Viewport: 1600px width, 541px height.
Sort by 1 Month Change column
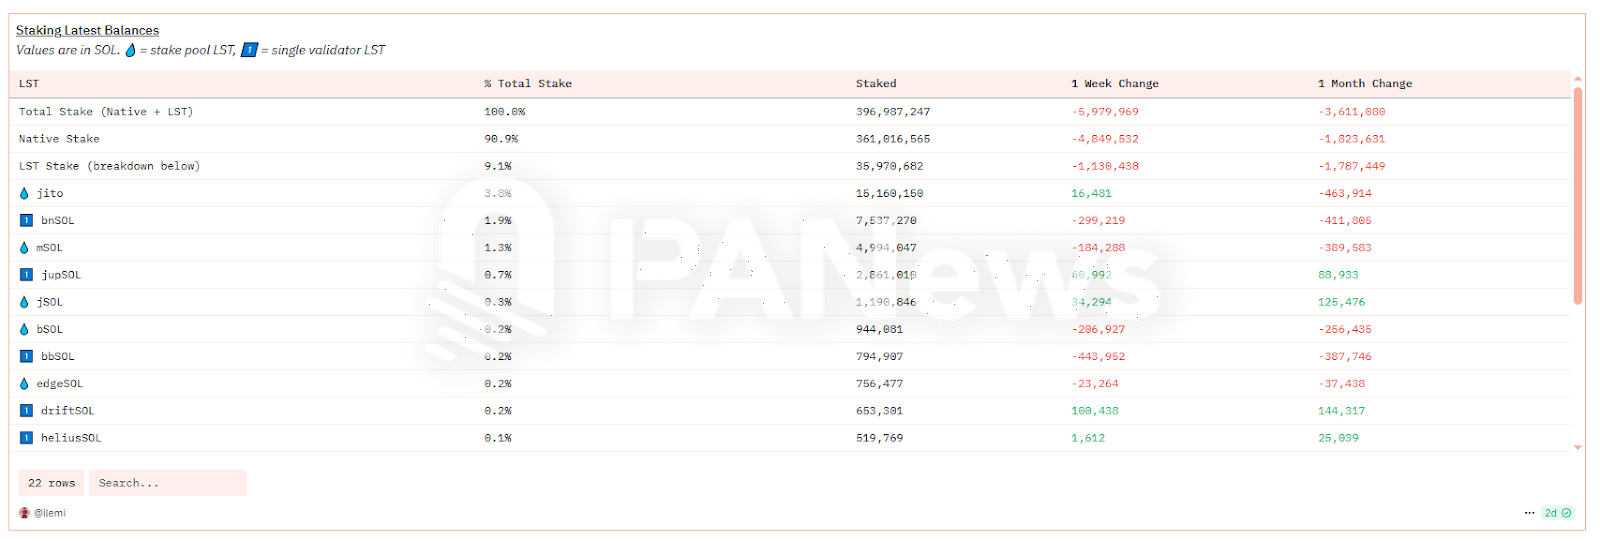click(1364, 84)
